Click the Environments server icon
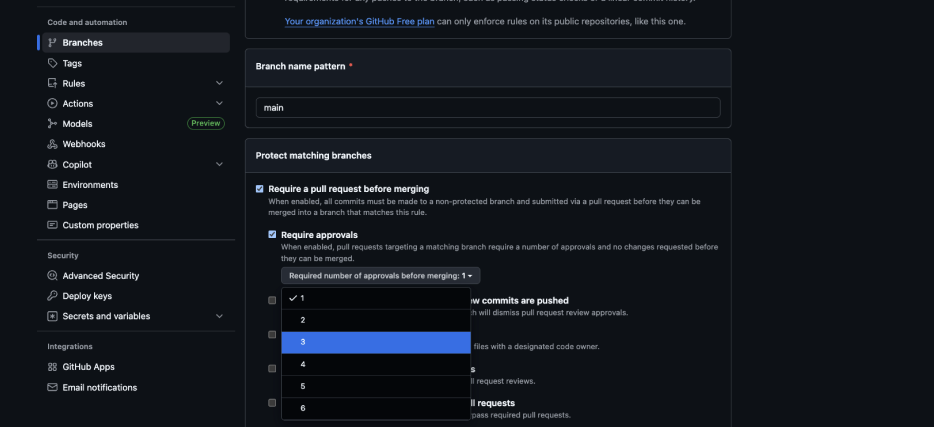The image size is (934, 427). pos(52,185)
